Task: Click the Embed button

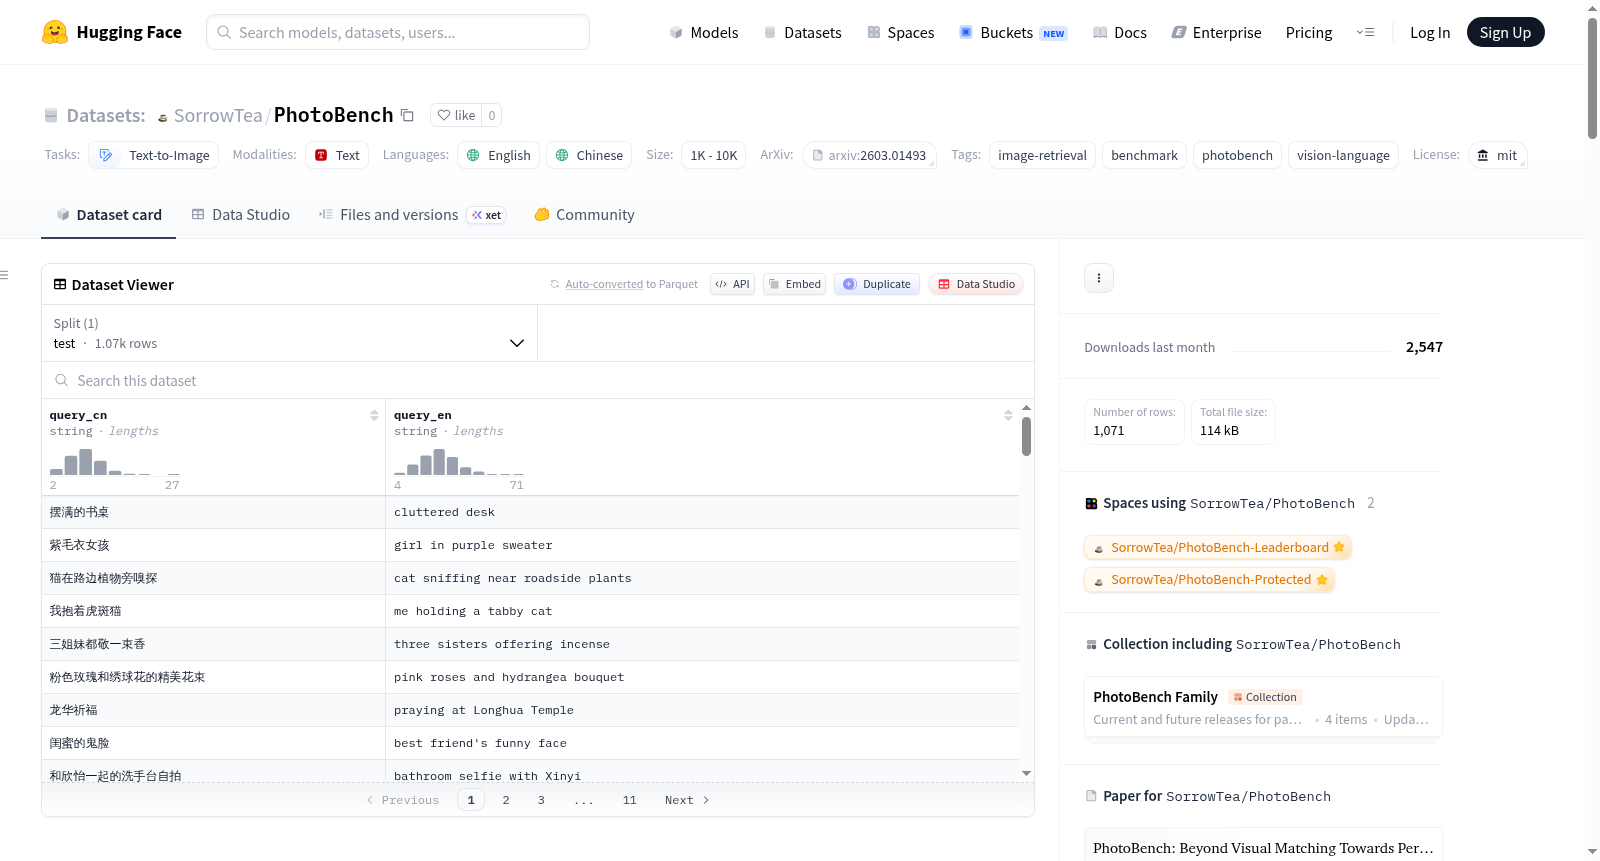Action: (794, 284)
